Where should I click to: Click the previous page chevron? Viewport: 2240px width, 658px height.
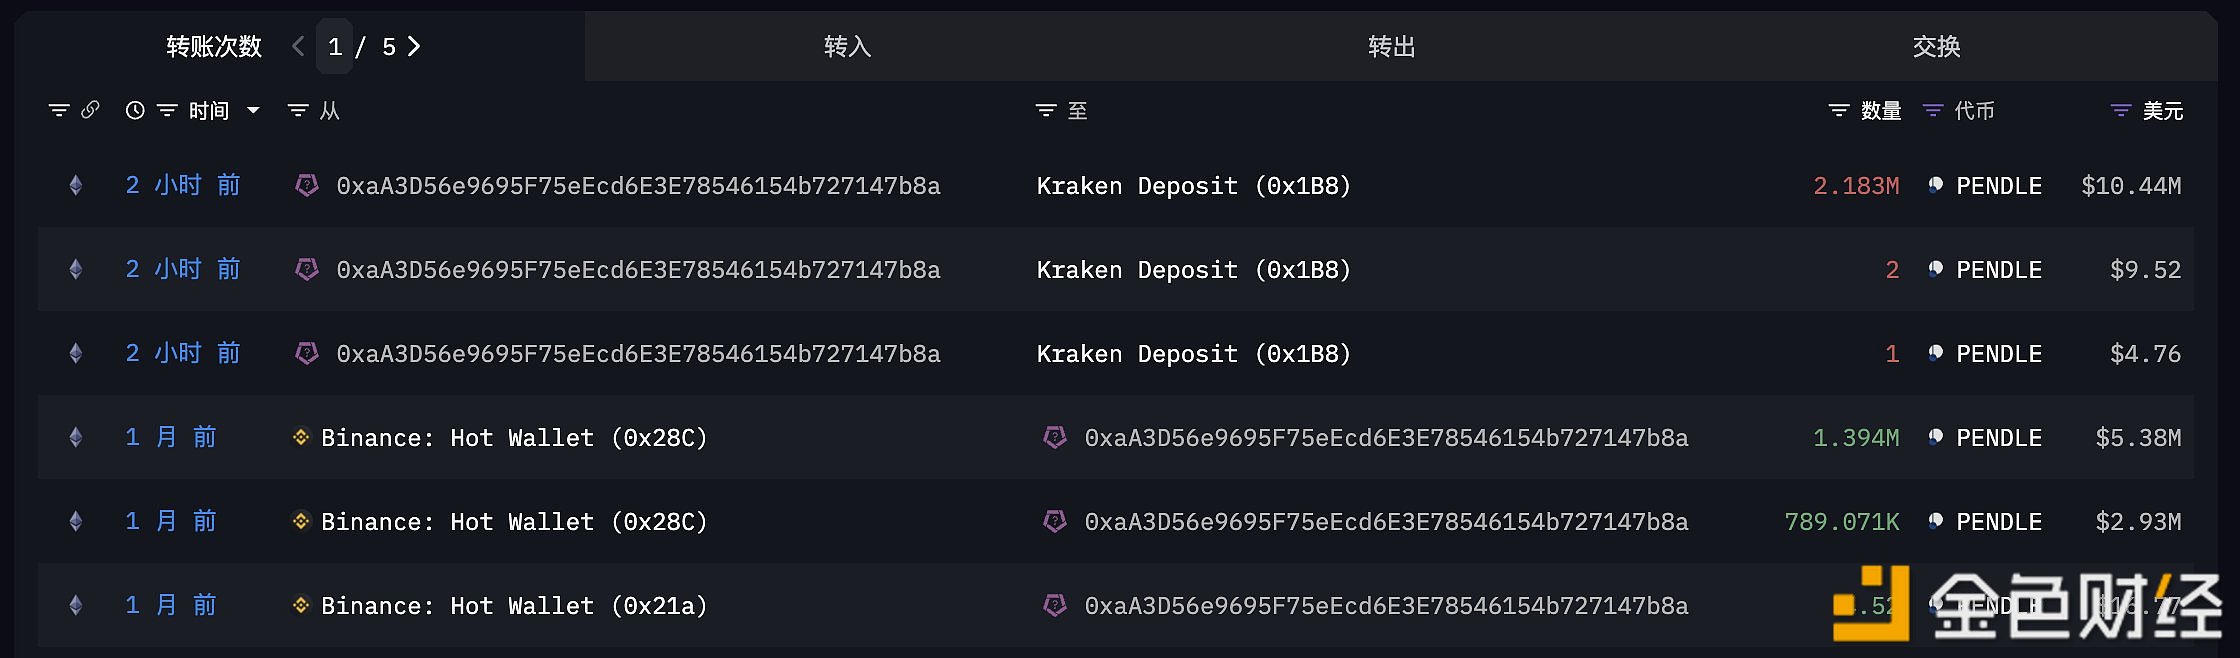click(x=296, y=46)
